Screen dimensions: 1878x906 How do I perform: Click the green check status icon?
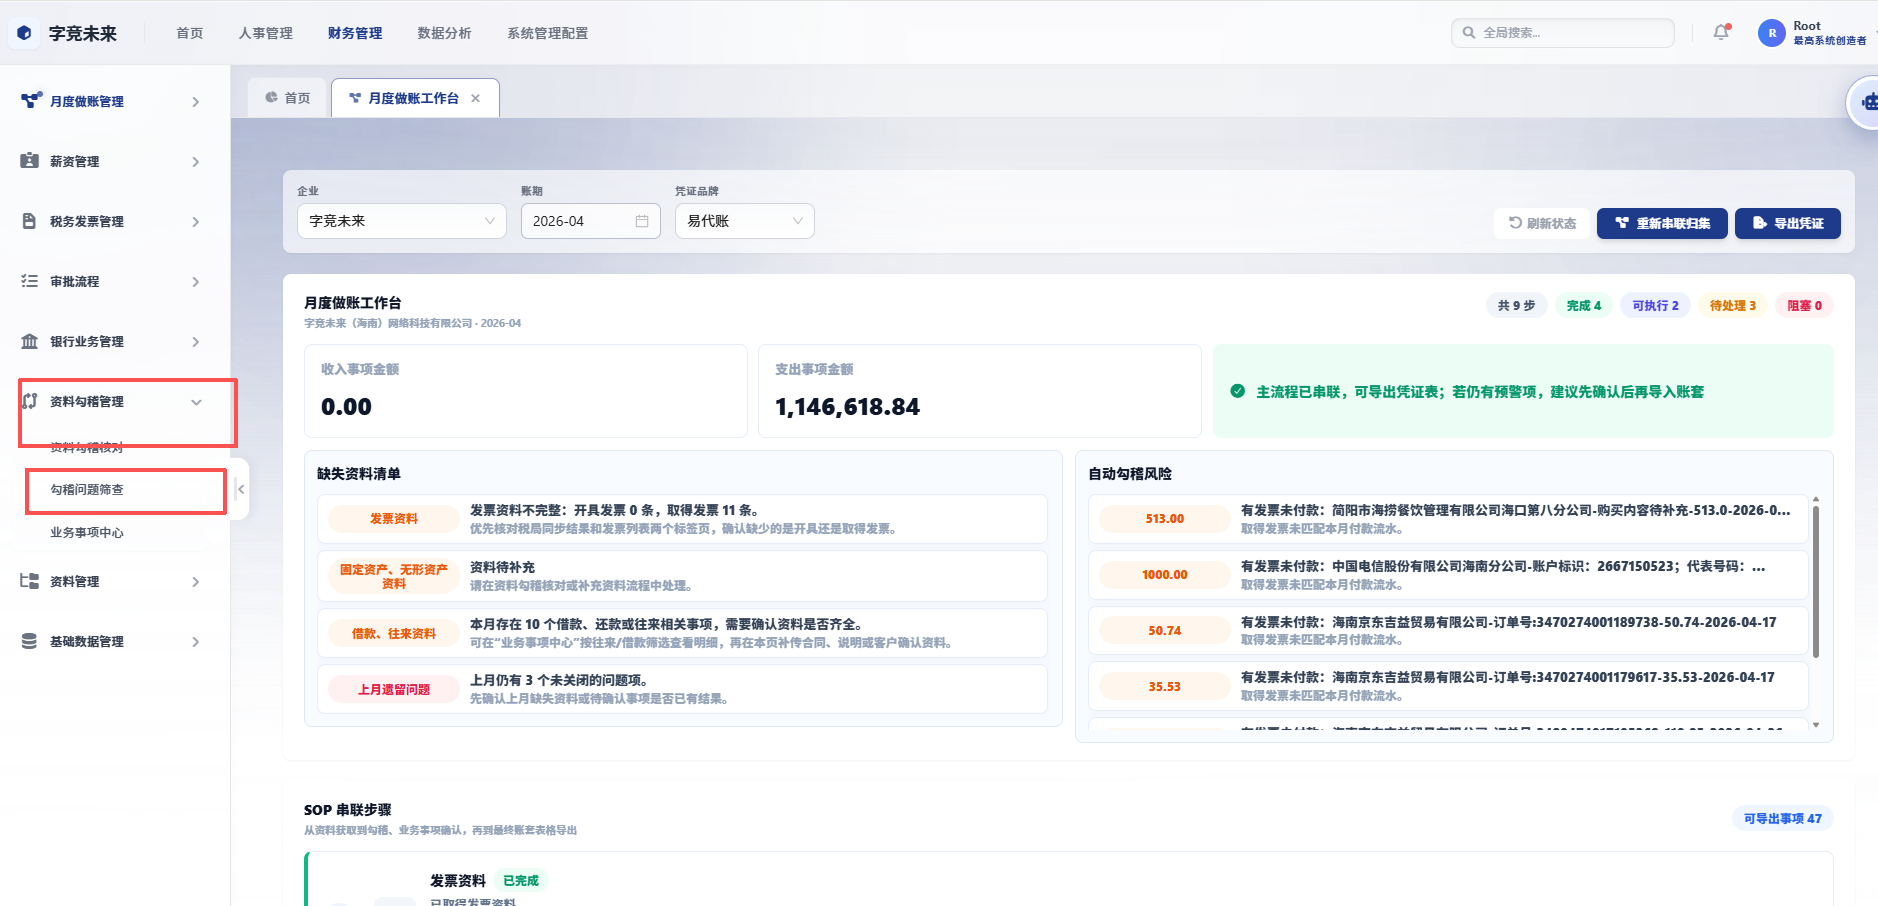pyautogui.click(x=1237, y=391)
